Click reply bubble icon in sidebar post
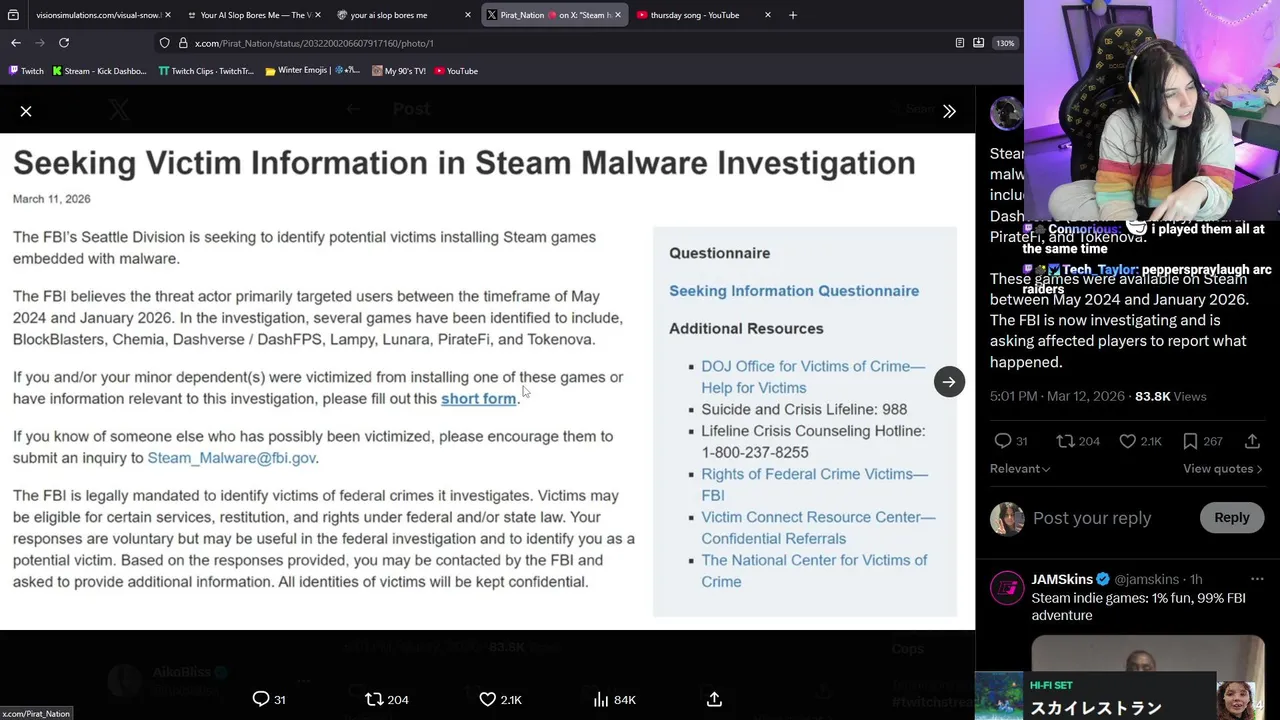 click(x=1003, y=441)
